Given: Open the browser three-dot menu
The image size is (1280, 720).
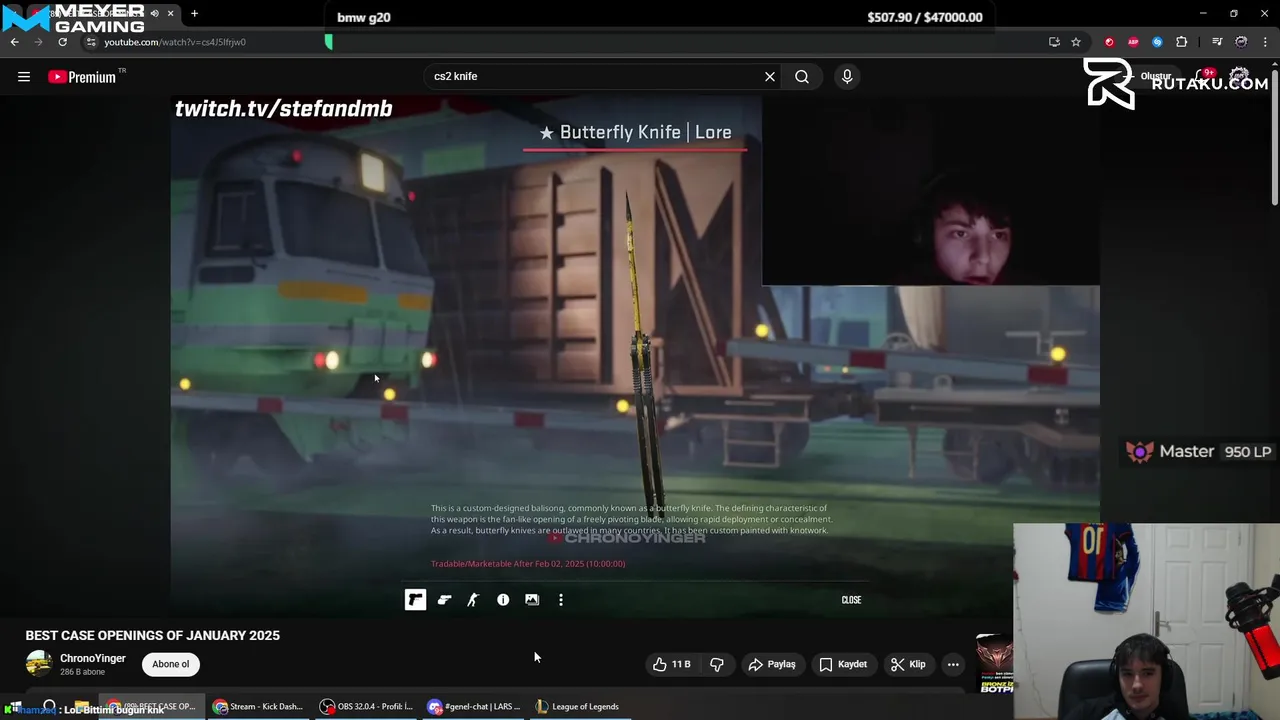Looking at the screenshot, I should click(x=1266, y=42).
